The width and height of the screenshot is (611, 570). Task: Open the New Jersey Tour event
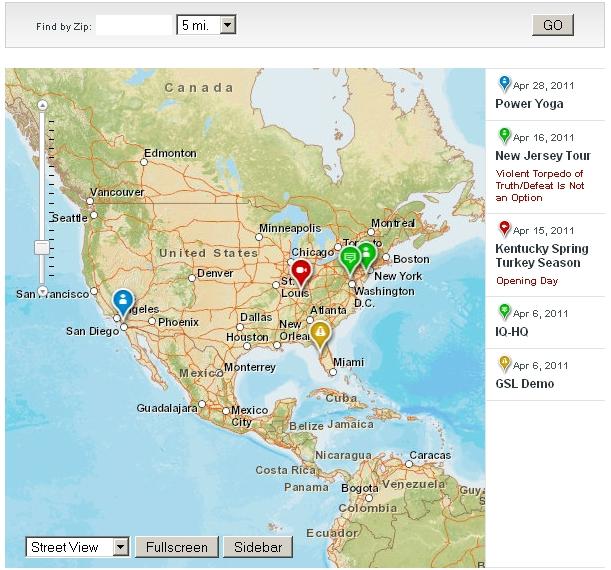pyautogui.click(x=543, y=156)
